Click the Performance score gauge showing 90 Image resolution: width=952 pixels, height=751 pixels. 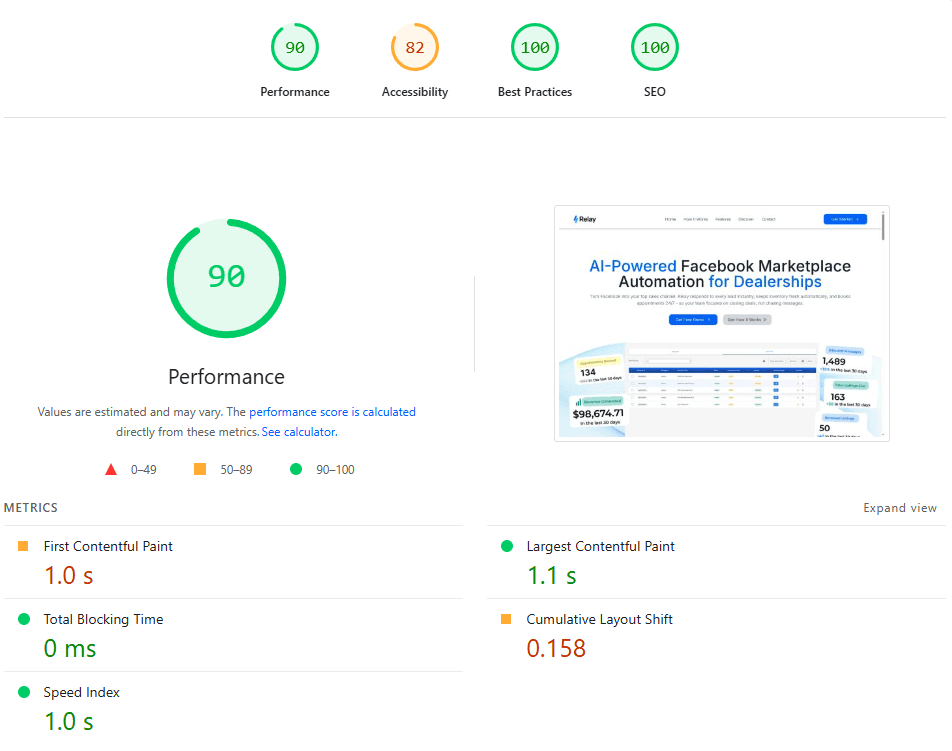coord(294,47)
